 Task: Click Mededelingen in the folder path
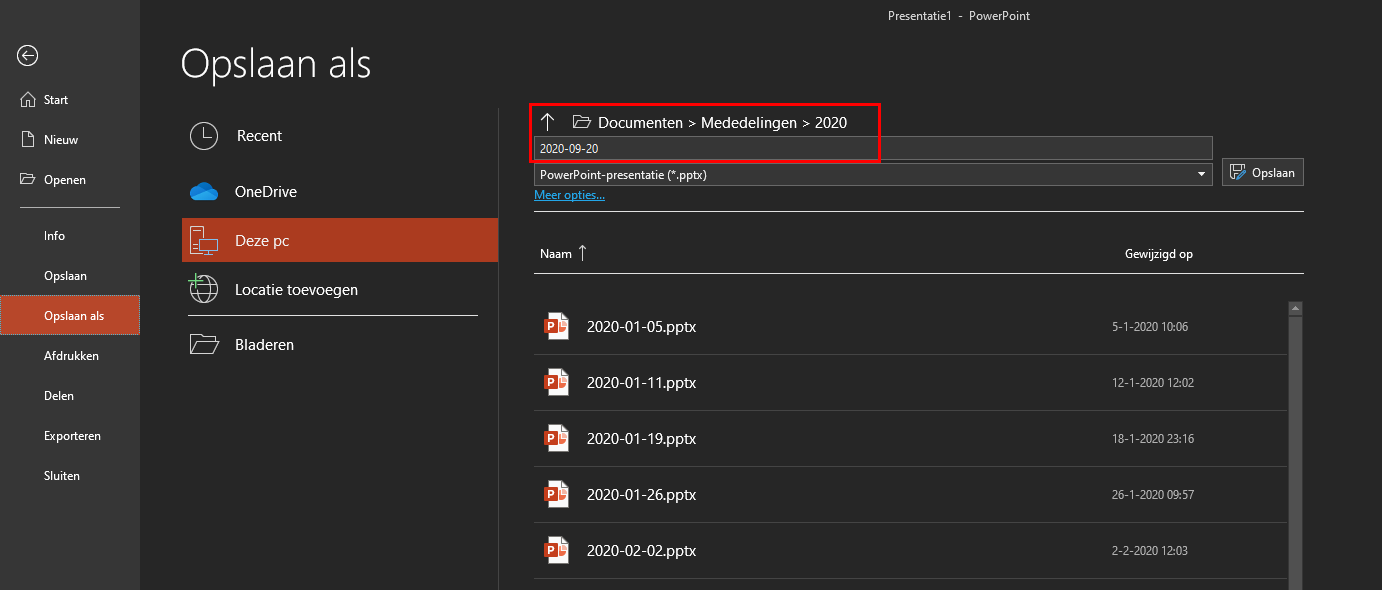[749, 123]
